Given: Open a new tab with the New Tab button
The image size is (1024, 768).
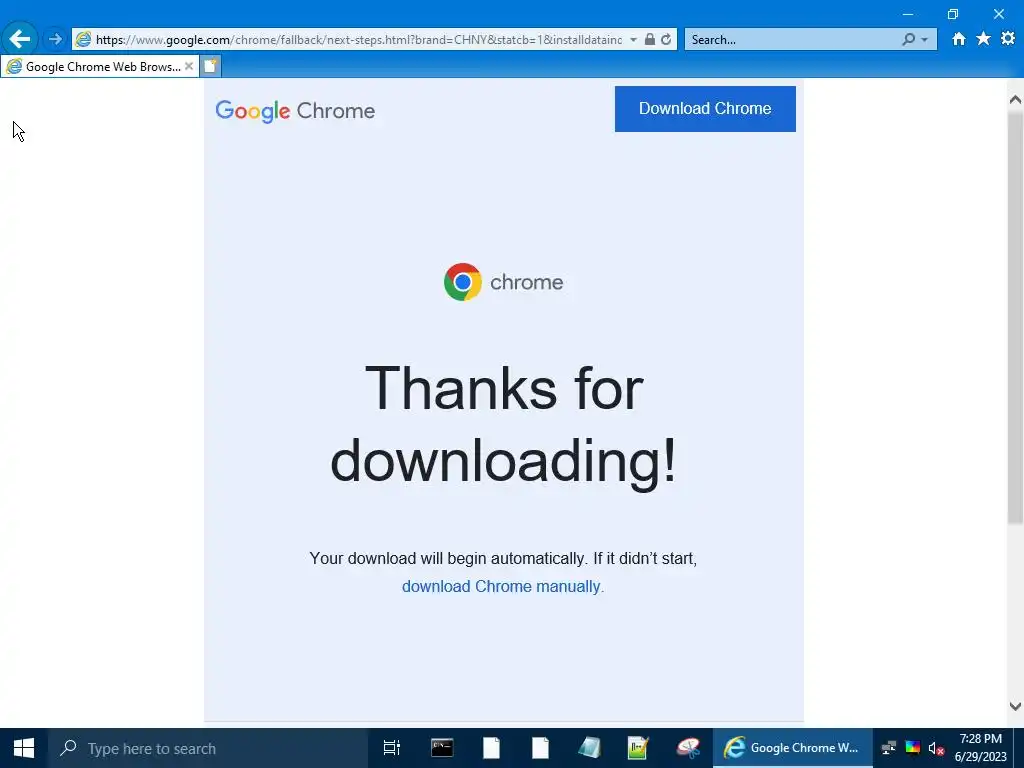Looking at the screenshot, I should (x=210, y=66).
